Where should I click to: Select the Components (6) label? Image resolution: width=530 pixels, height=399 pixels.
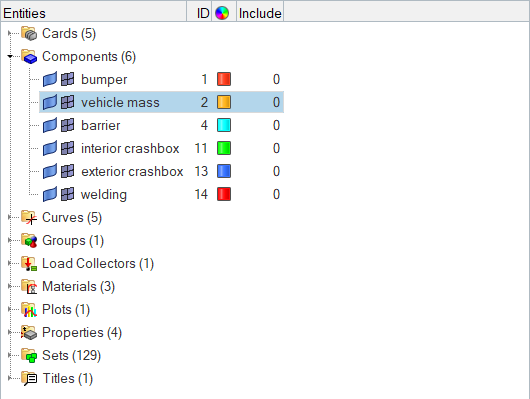(89, 56)
